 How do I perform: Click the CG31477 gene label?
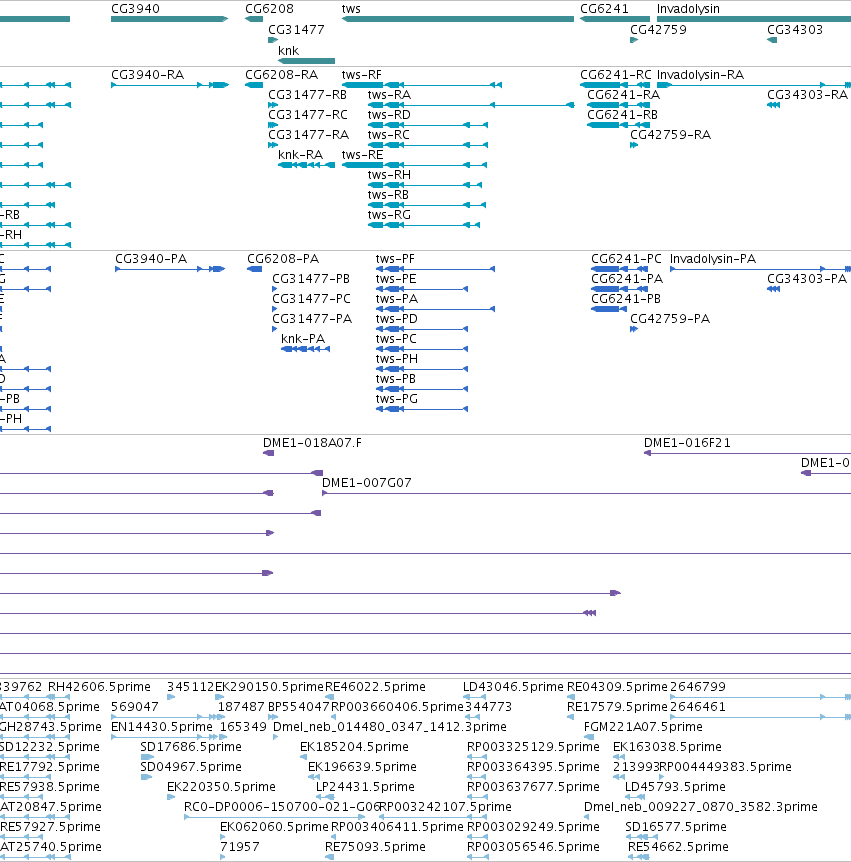296,30
